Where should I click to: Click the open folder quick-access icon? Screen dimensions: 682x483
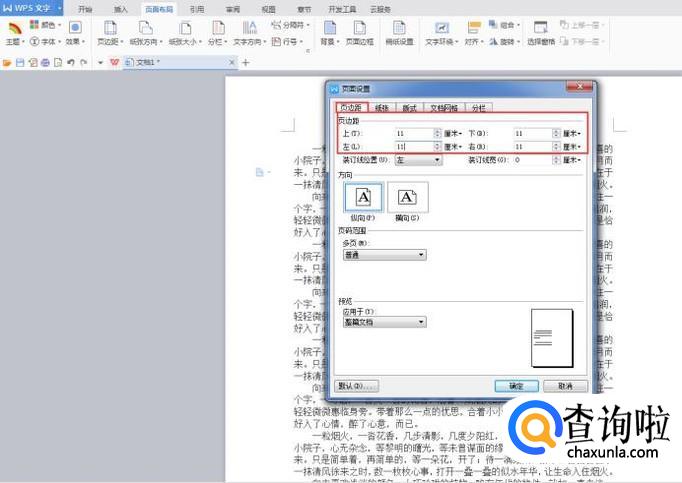click(7, 63)
